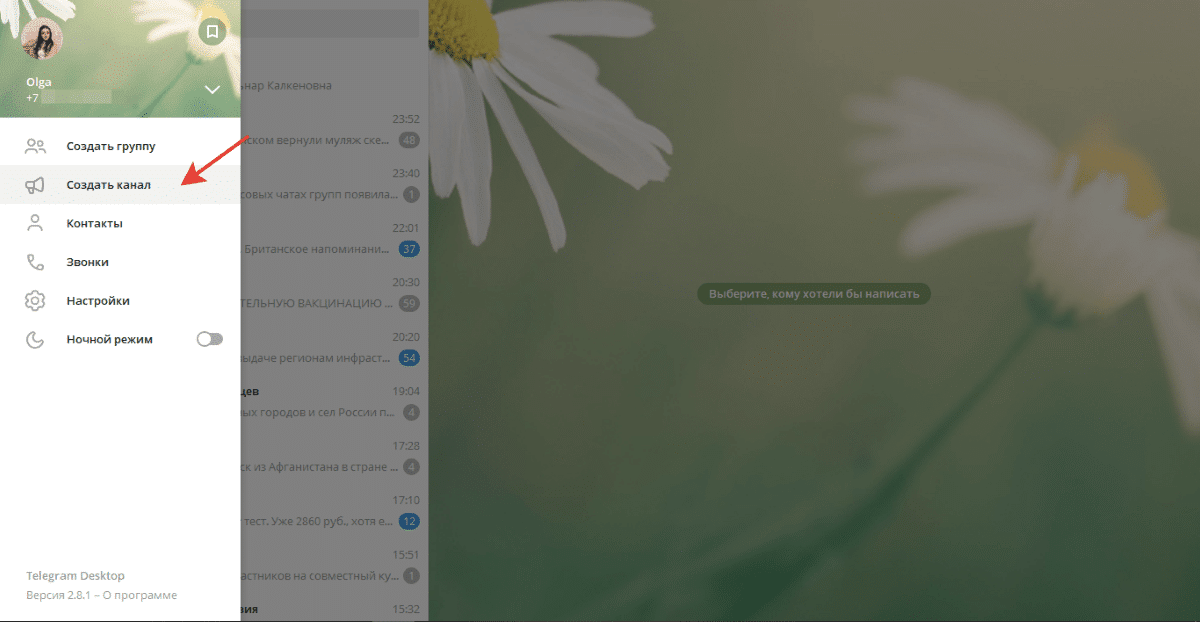Click the gear icon beside Настройки
Viewport: 1200px width, 622px height.
point(35,300)
